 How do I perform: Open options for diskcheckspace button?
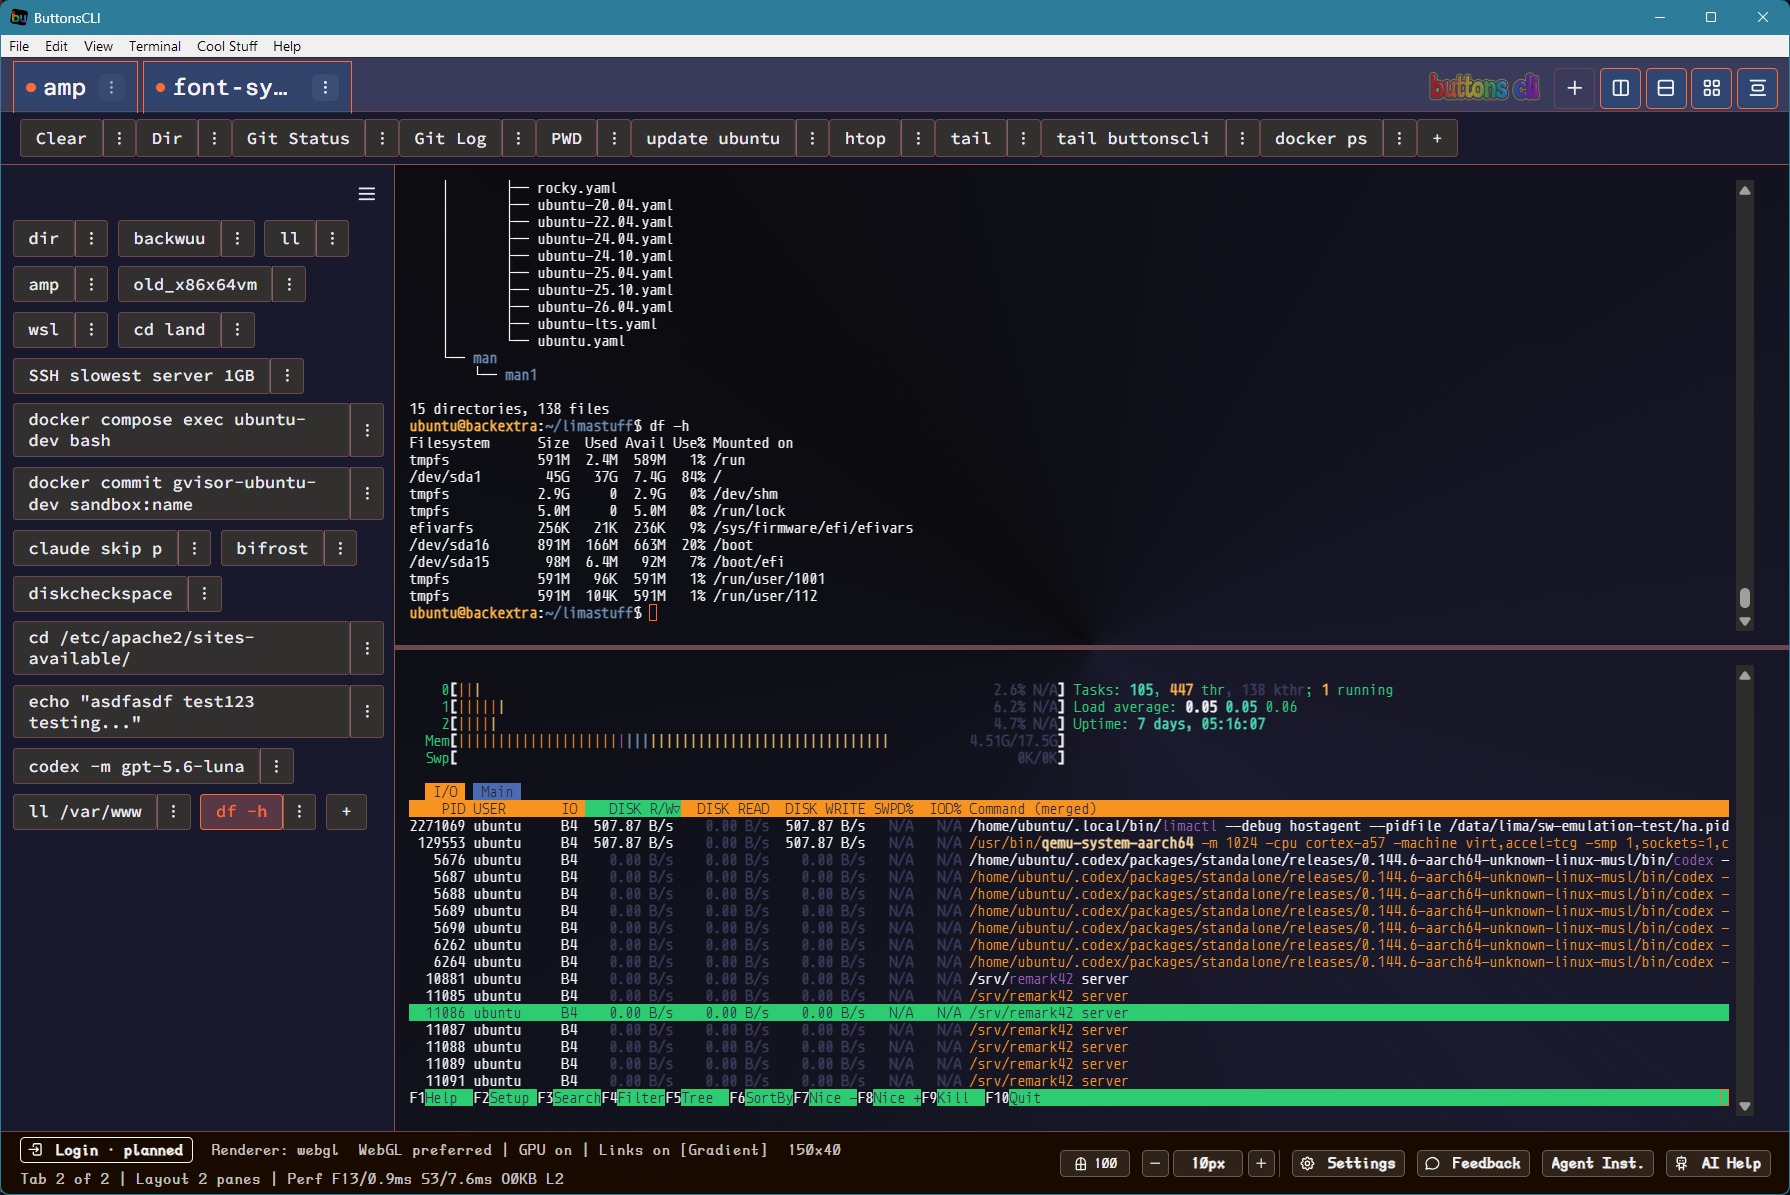tap(204, 594)
